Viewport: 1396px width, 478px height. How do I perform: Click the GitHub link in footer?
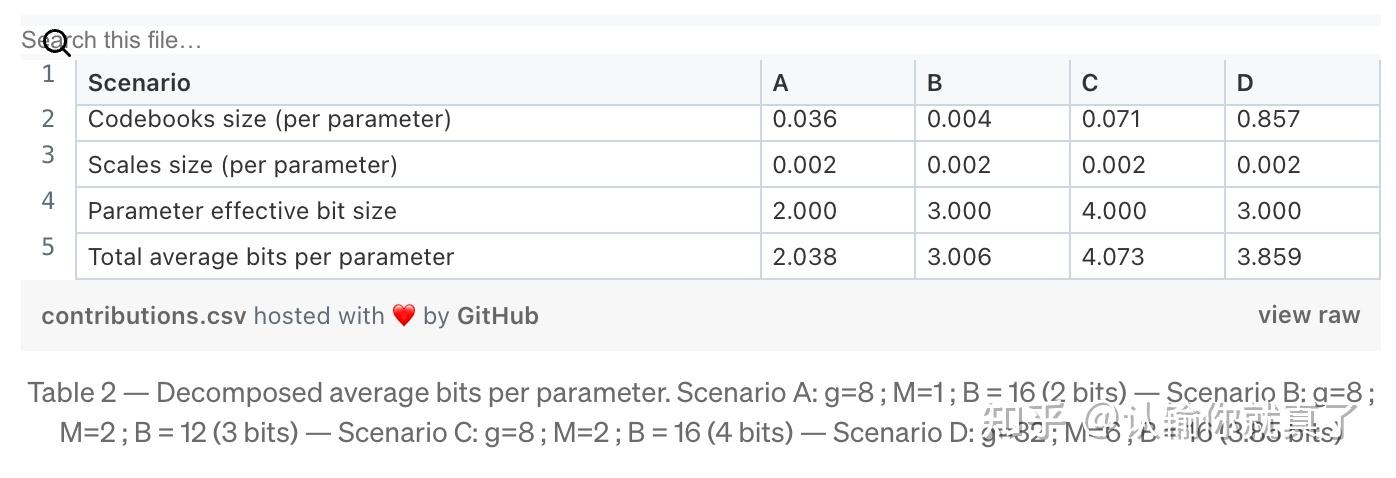tap(497, 316)
